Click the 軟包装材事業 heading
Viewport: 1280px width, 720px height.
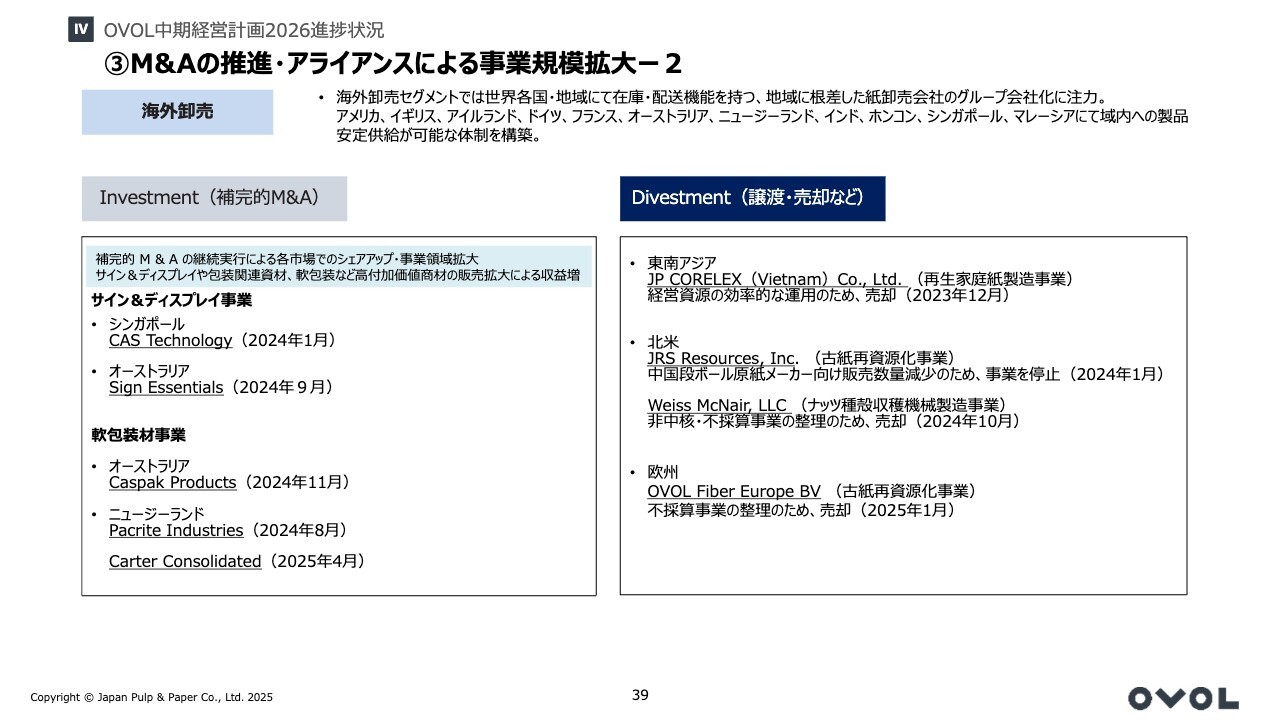pyautogui.click(x=138, y=435)
